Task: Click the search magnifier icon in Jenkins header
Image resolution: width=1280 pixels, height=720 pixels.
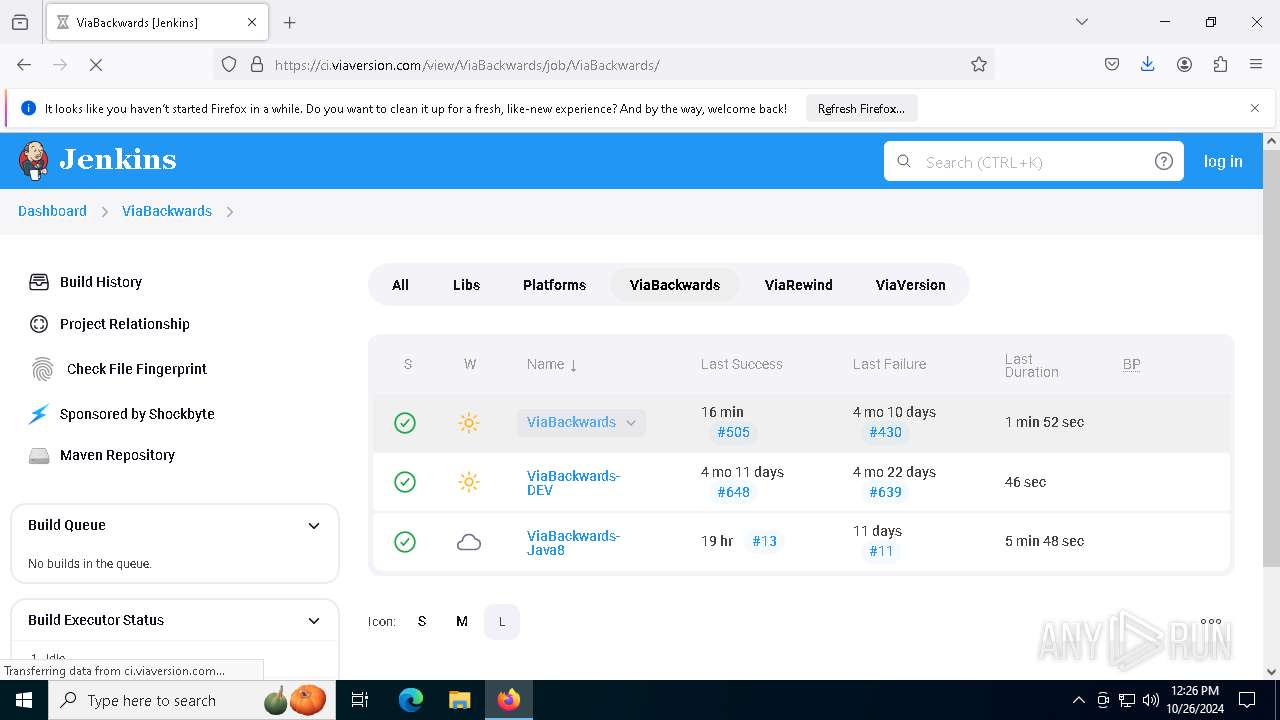Action: [904, 161]
